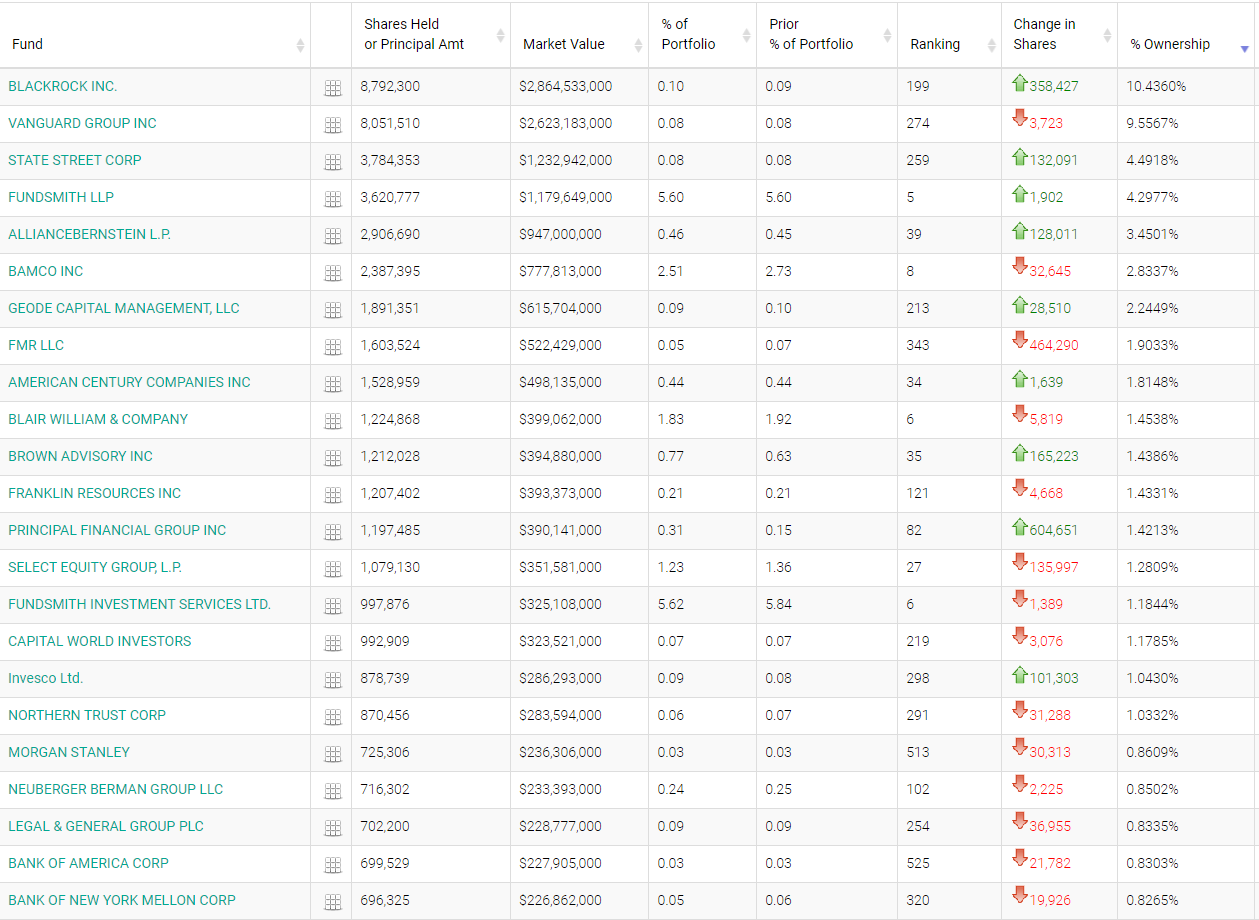Select ownership value 4.2977%

pos(1152,197)
